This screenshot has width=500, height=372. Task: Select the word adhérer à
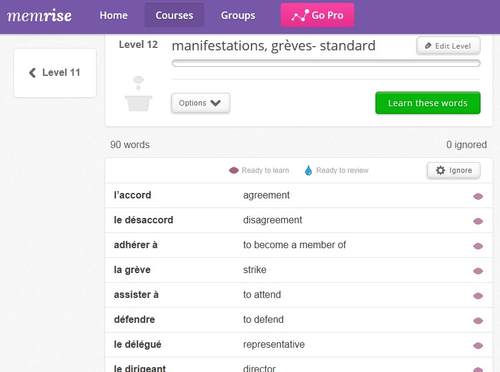pyautogui.click(x=135, y=245)
